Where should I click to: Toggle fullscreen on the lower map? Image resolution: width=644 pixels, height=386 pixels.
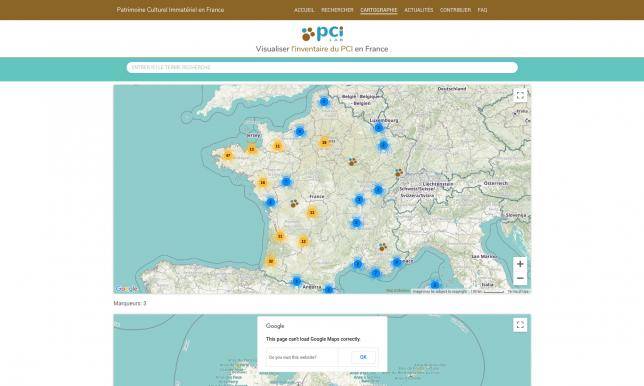520,325
